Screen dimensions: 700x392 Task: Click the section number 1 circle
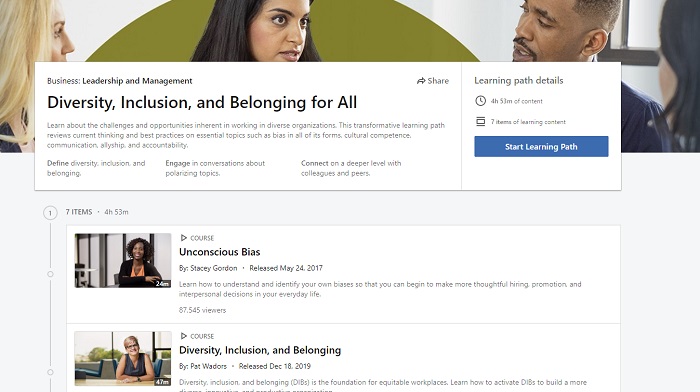(50, 213)
